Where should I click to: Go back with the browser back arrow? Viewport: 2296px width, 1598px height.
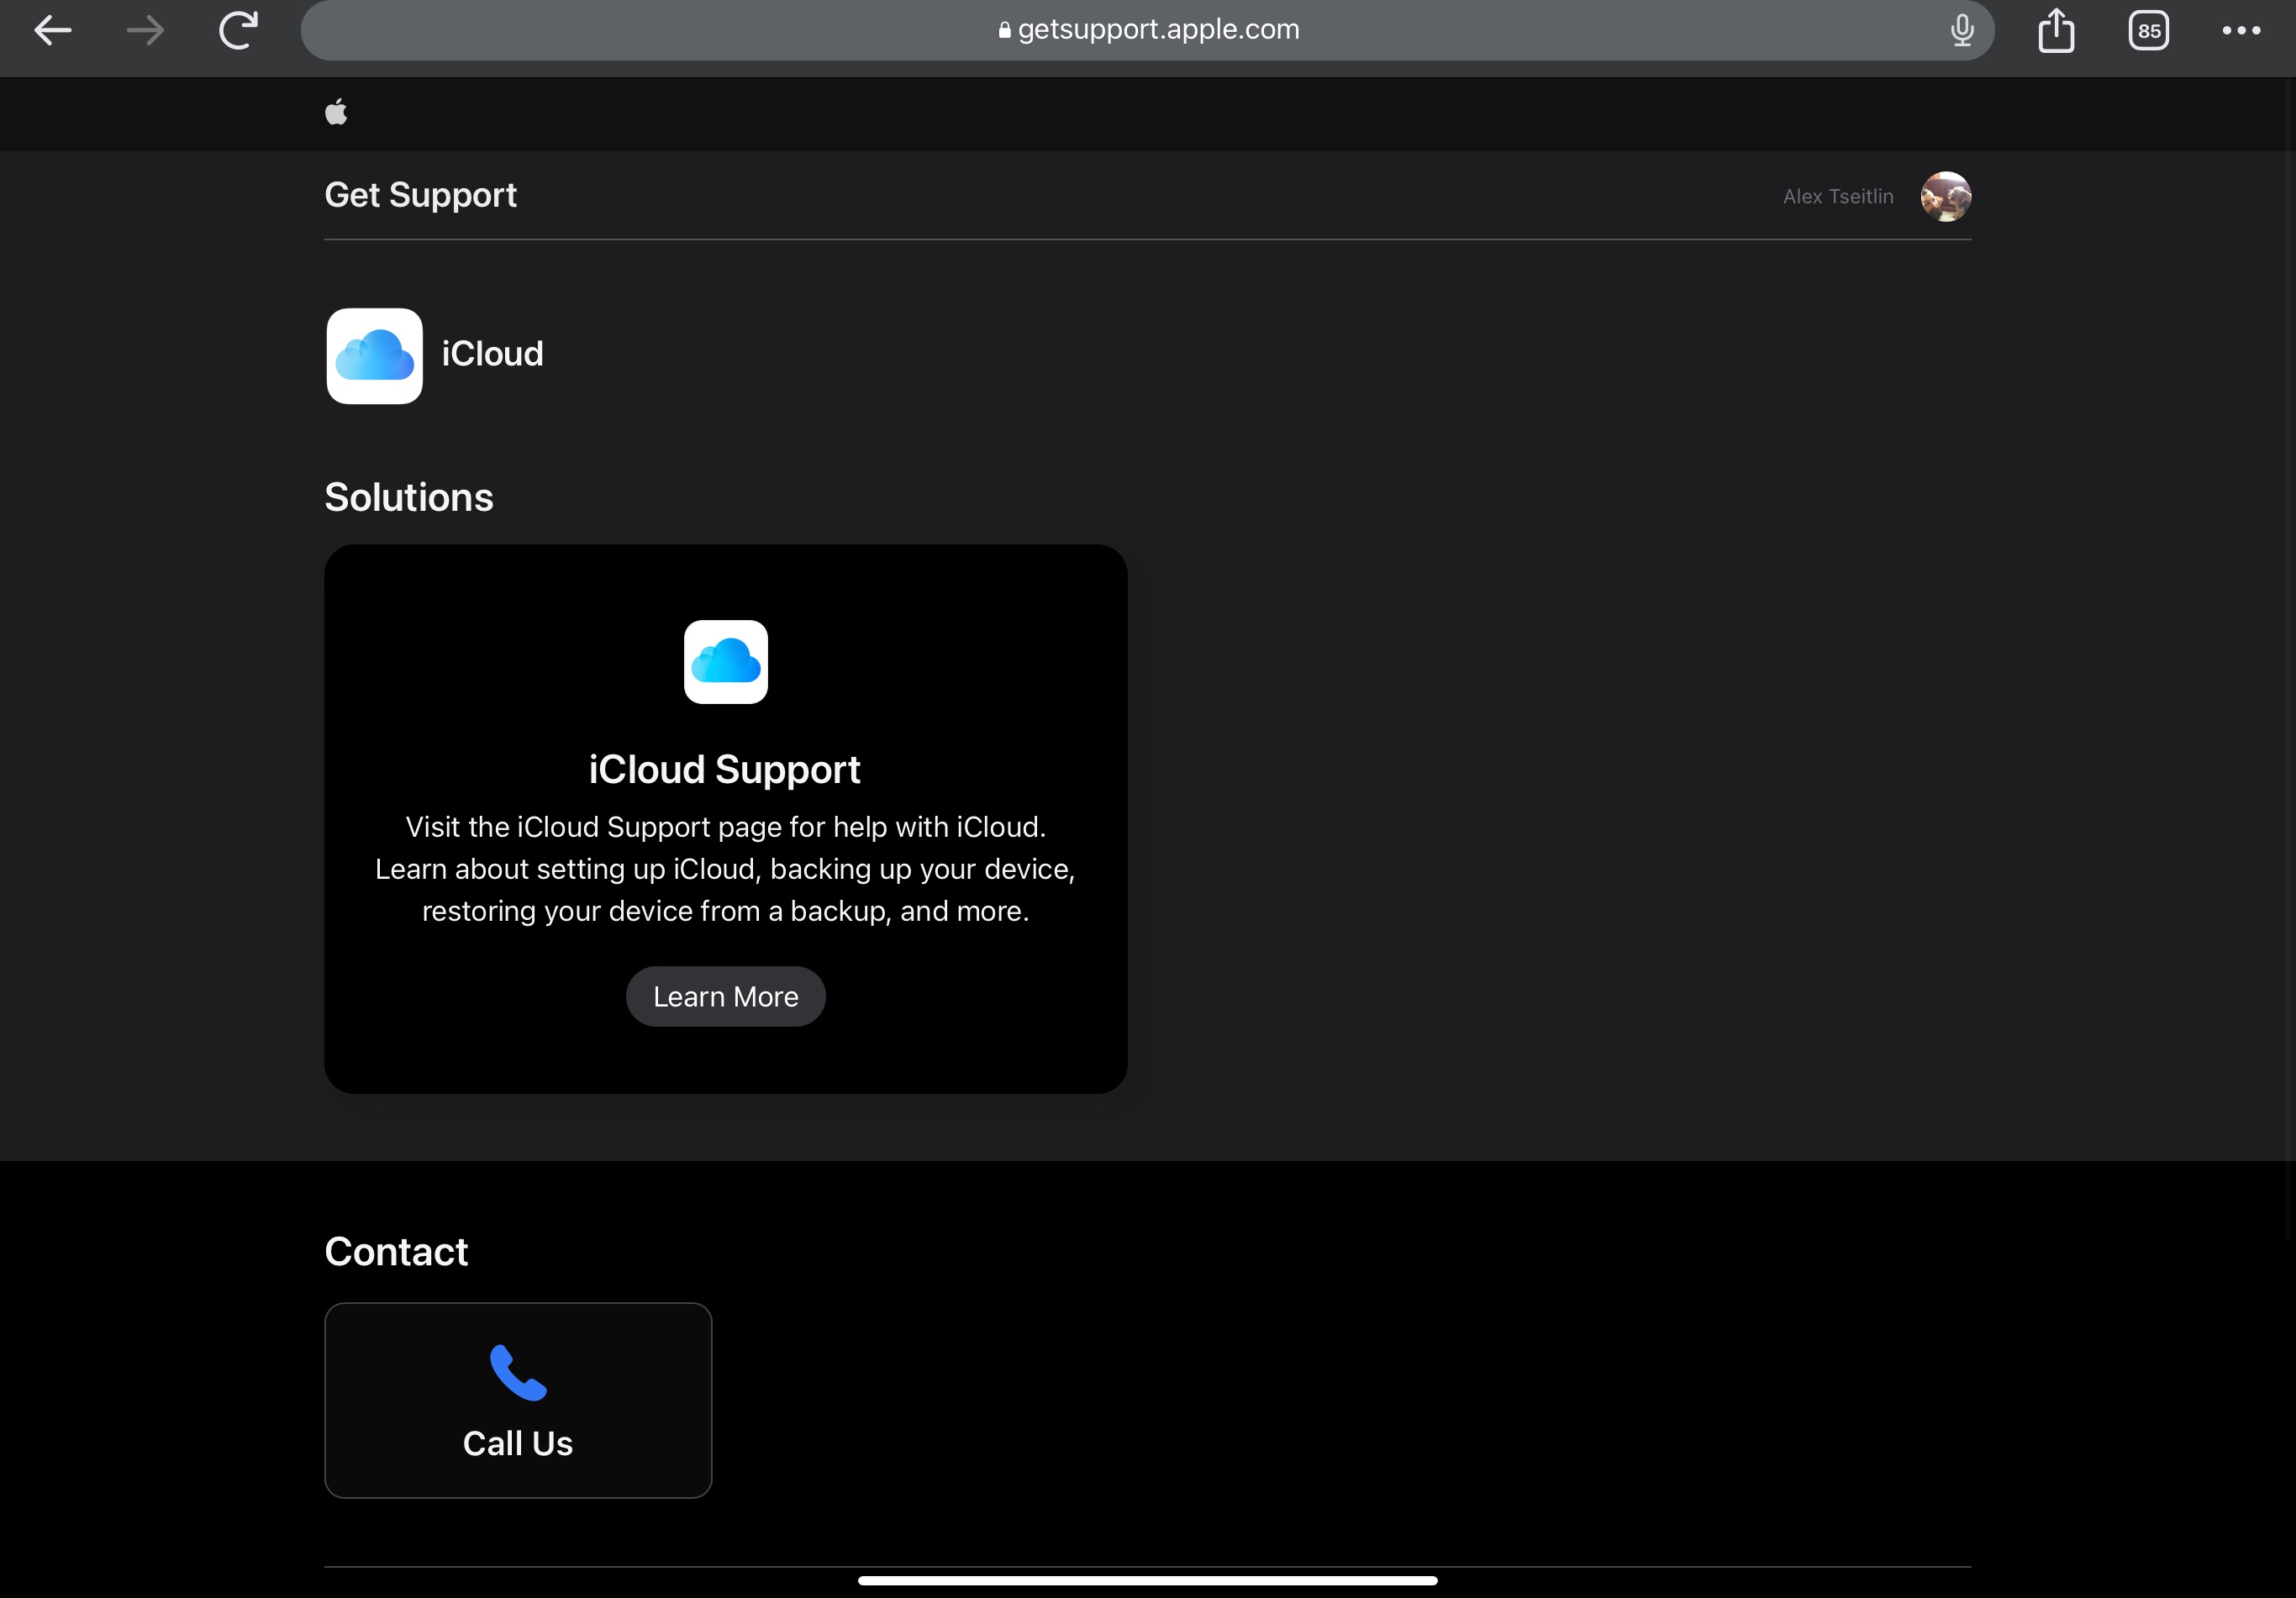[52, 30]
